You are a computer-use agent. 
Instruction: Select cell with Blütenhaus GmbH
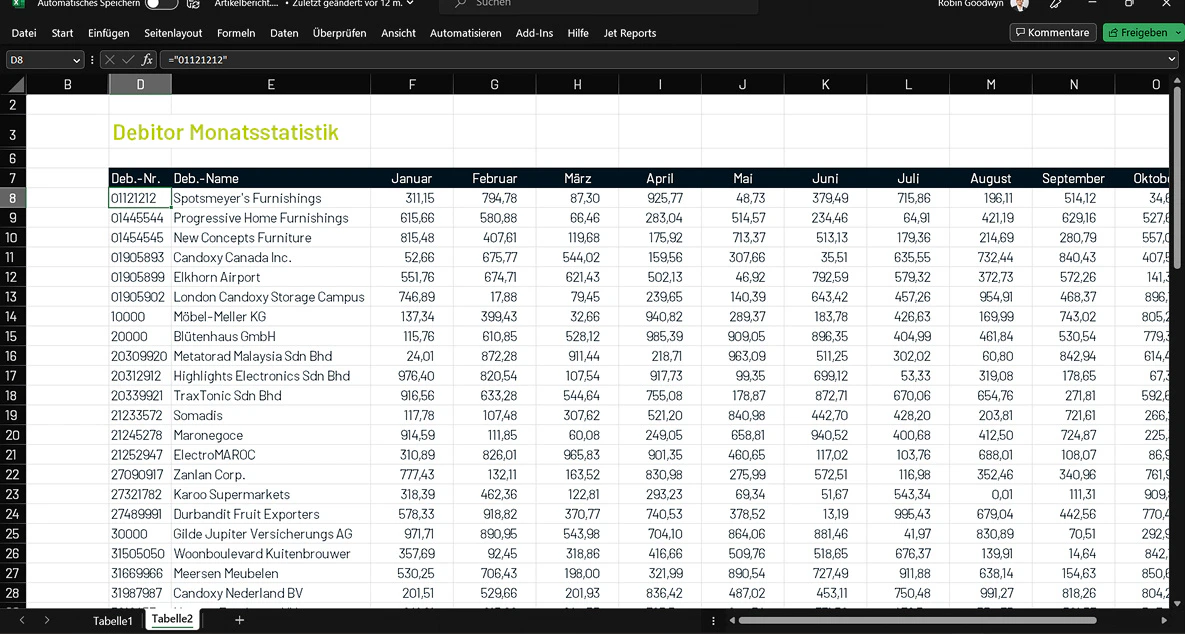271,336
